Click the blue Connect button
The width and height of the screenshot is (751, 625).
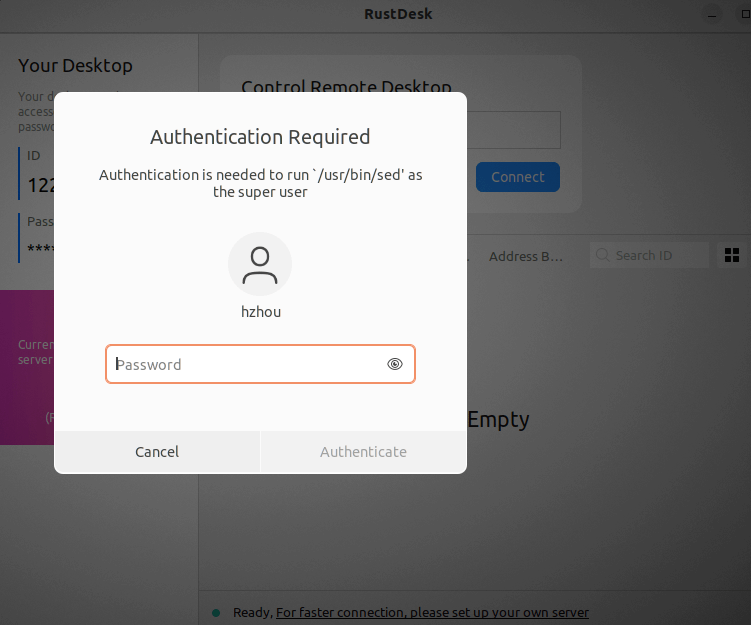(517, 177)
